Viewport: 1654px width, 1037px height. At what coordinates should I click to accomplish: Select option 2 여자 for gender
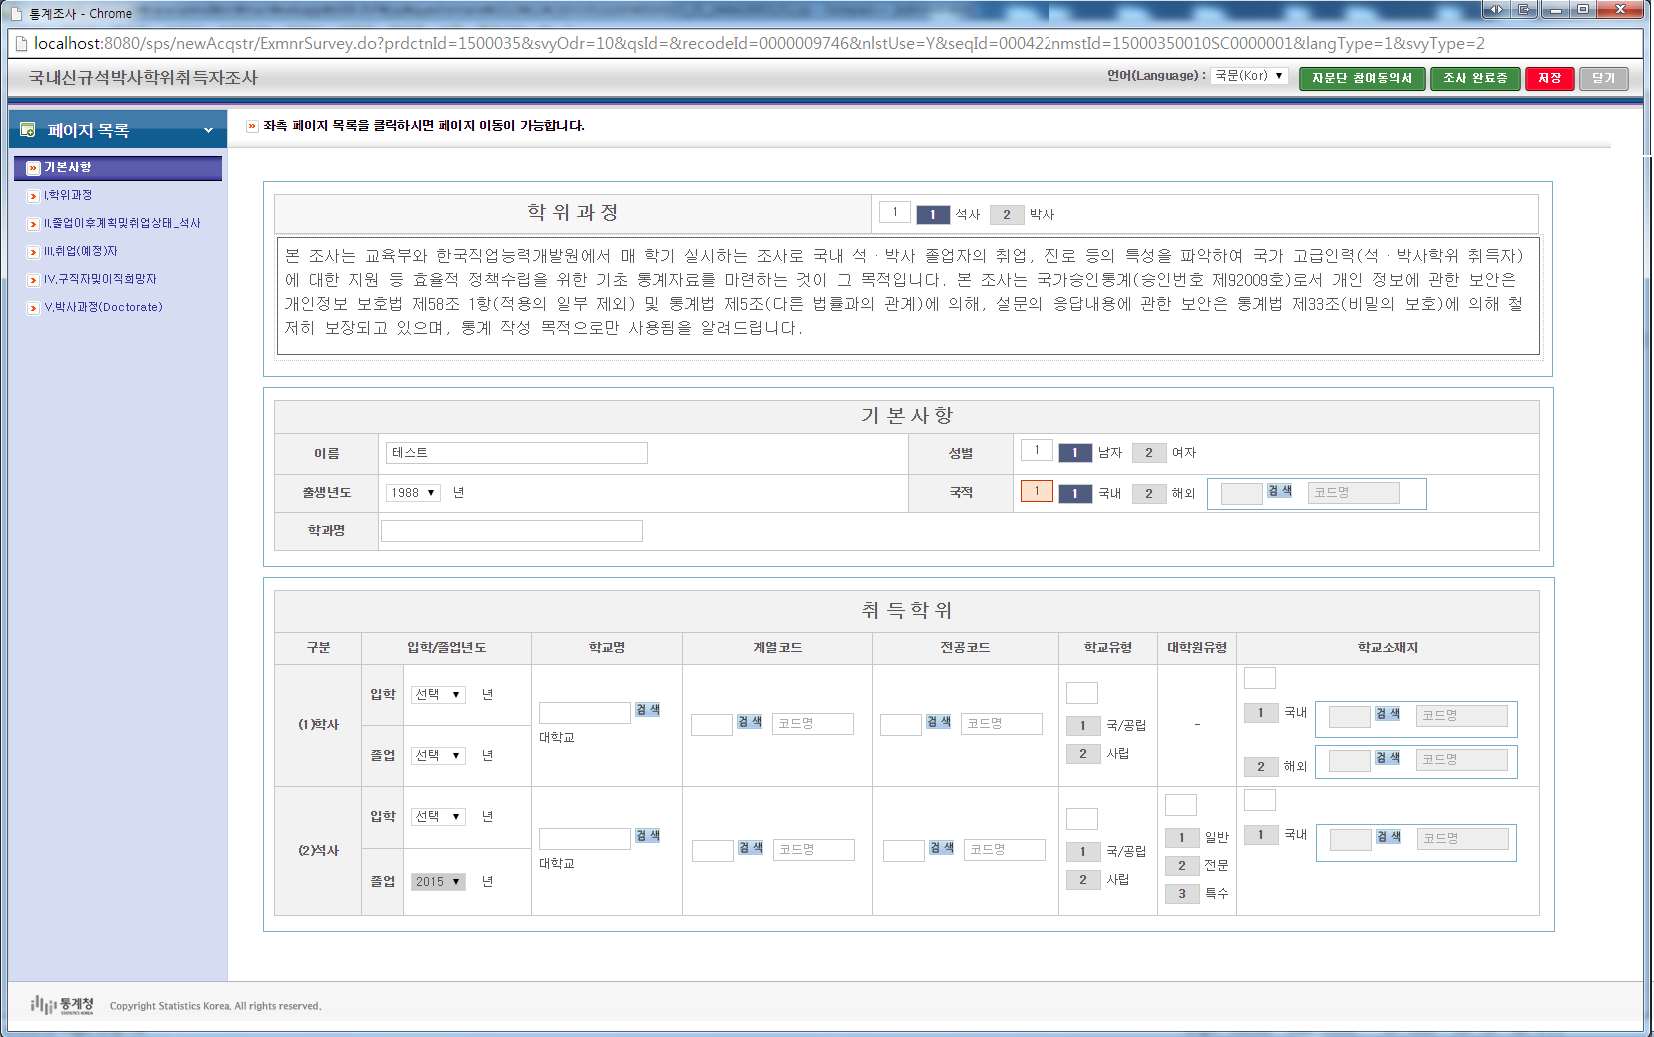[x=1148, y=453]
